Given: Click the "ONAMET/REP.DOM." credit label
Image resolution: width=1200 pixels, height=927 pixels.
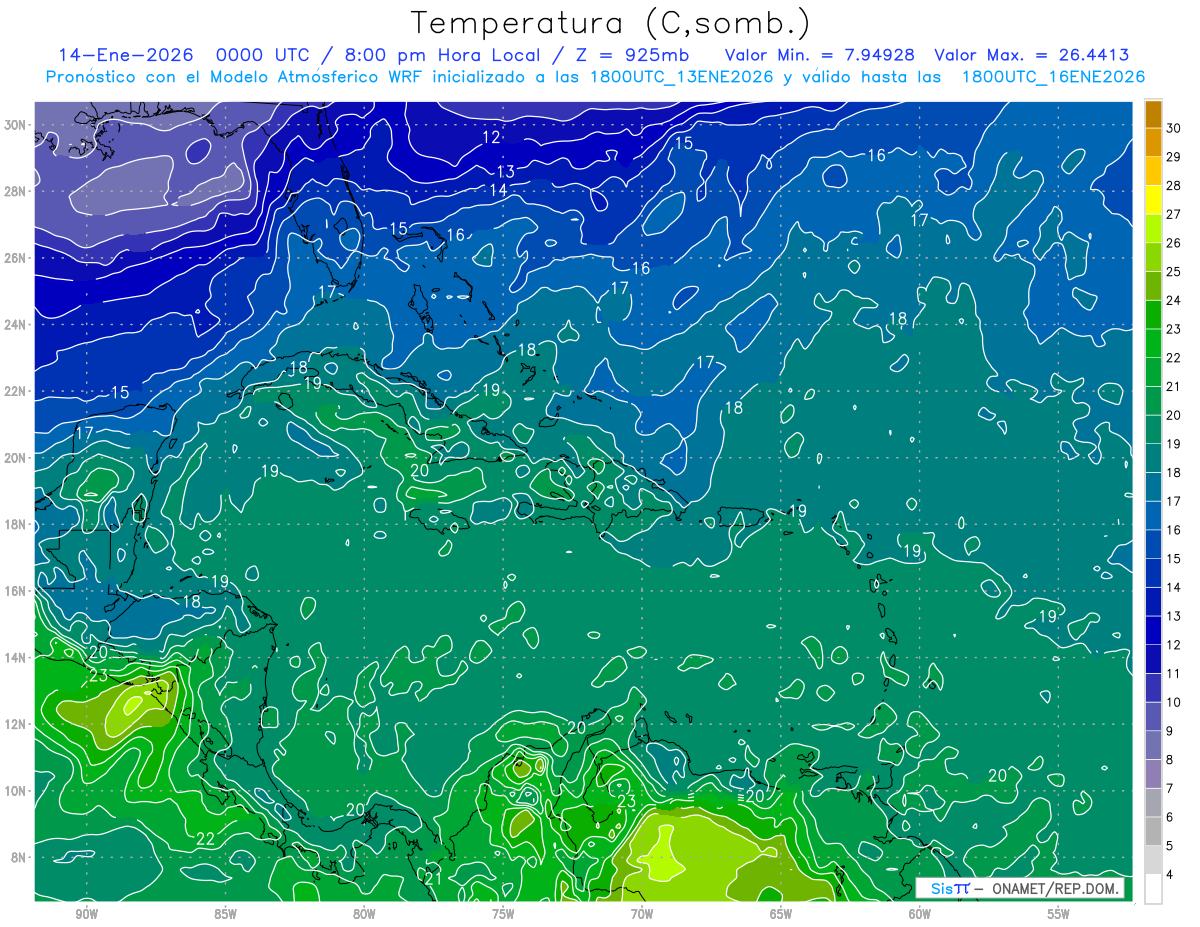Looking at the screenshot, I should click(x=1054, y=889).
